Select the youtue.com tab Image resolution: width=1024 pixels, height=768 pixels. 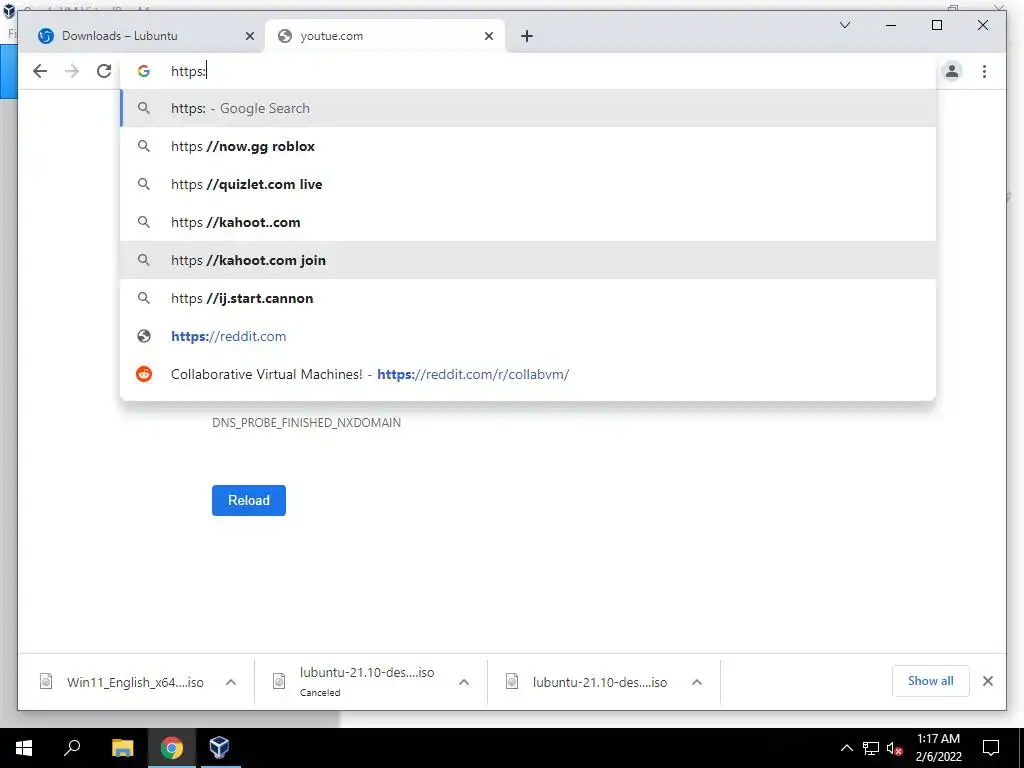(x=385, y=37)
